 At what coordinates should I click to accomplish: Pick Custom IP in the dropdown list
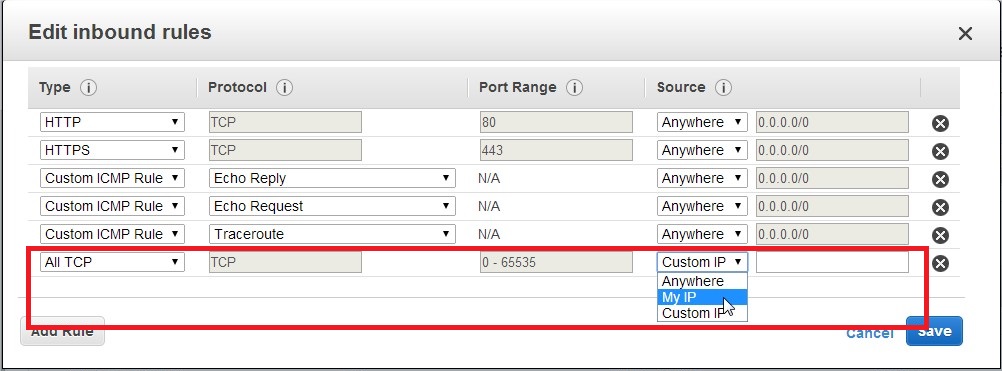pos(702,313)
